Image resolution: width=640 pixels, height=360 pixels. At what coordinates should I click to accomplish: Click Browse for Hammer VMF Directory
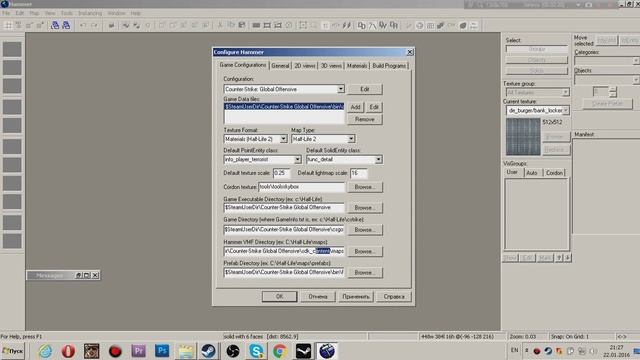pyautogui.click(x=365, y=251)
